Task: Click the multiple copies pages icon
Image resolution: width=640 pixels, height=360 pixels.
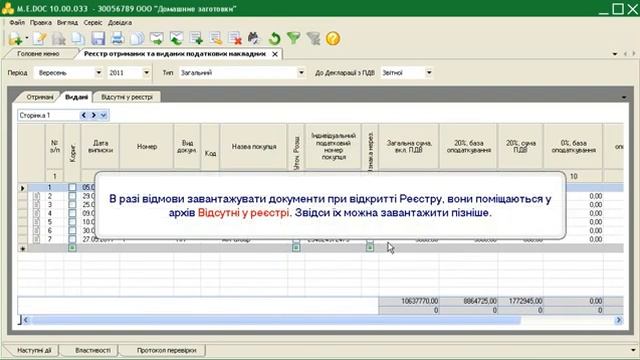Action: point(137,39)
